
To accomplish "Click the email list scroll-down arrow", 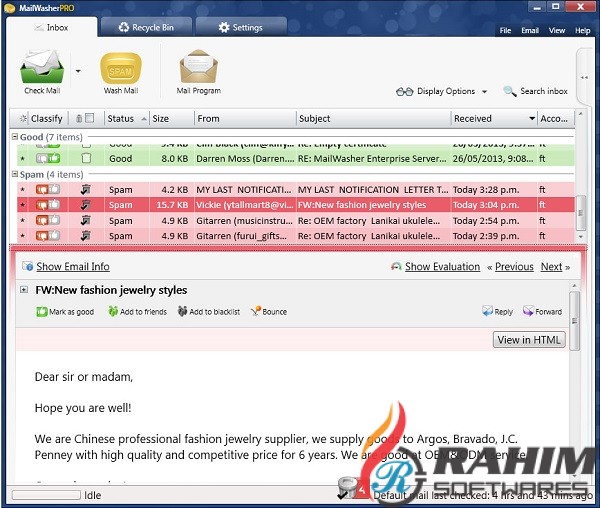I will (x=580, y=237).
